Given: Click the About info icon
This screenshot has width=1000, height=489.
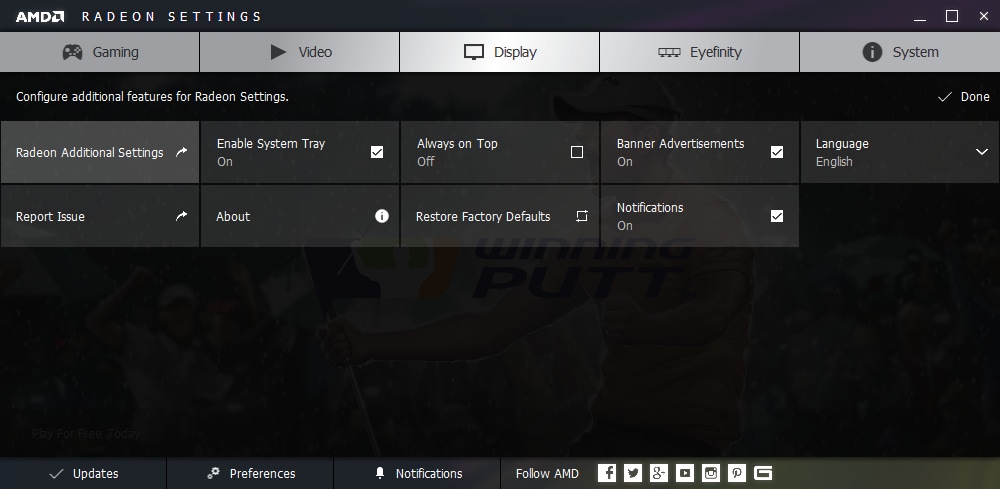Looking at the screenshot, I should [x=381, y=216].
